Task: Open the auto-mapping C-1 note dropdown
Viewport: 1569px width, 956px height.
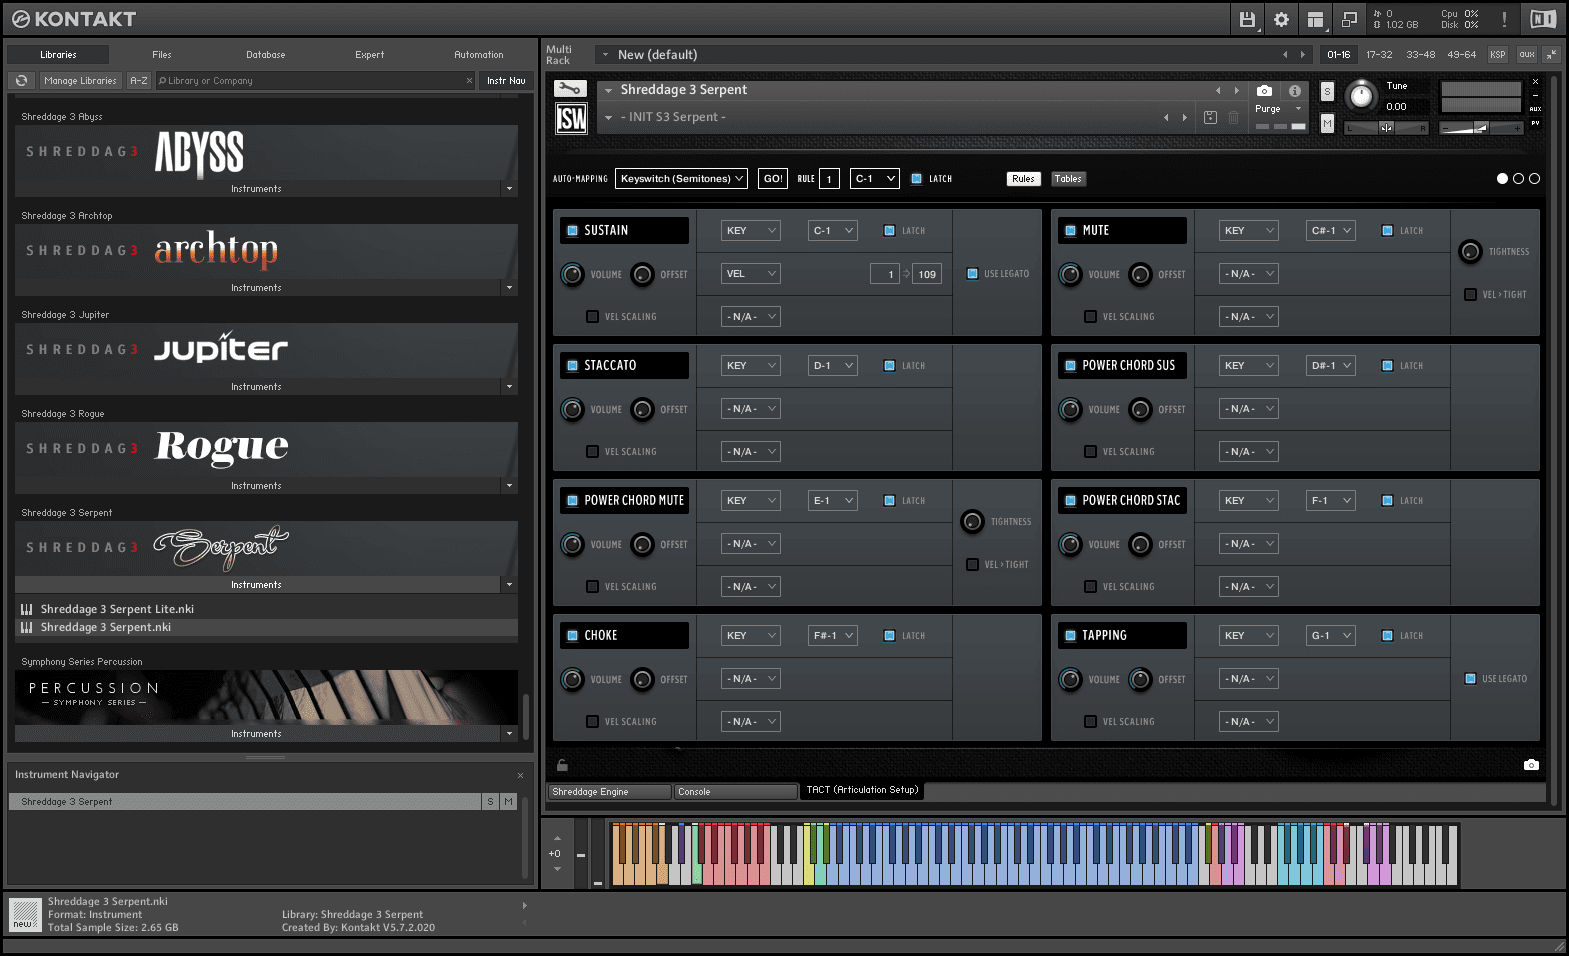Action: click(x=875, y=179)
